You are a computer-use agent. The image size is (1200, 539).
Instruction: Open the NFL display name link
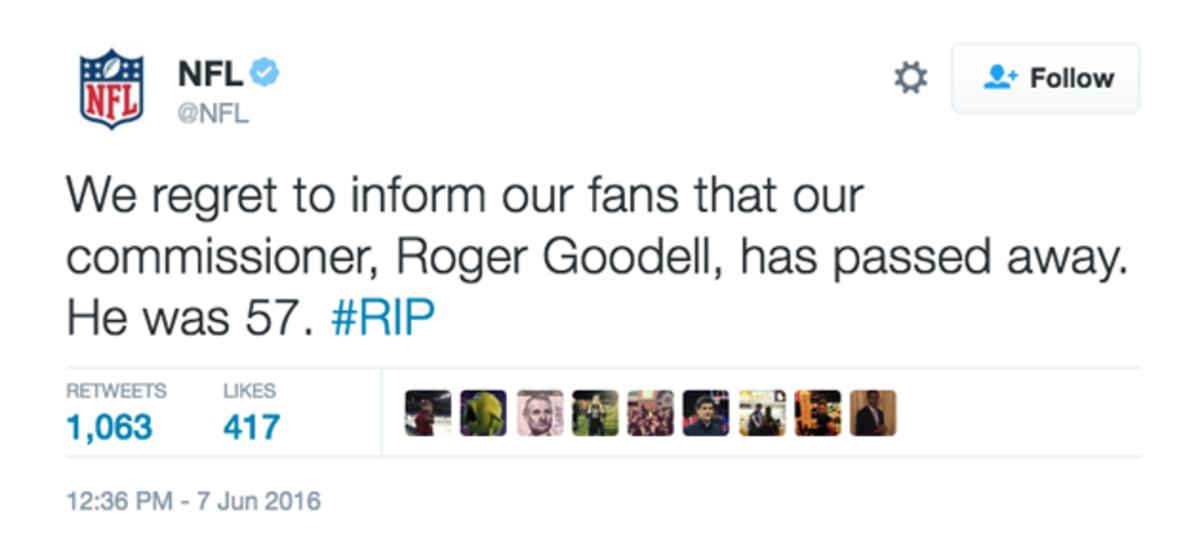[x=210, y=73]
